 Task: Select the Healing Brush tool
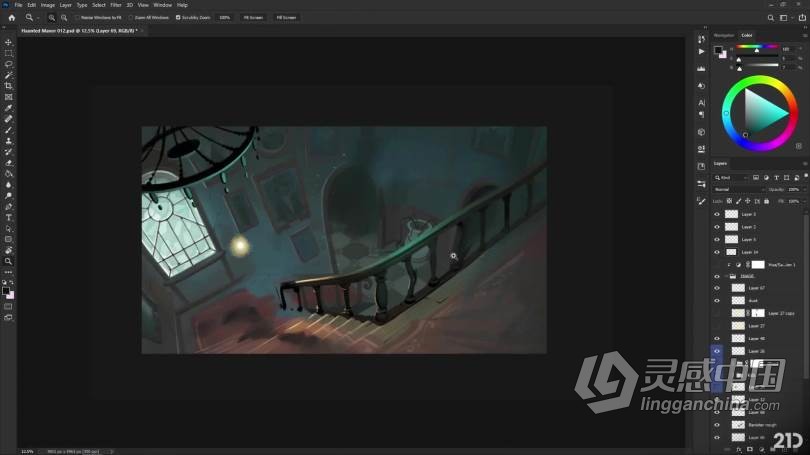[x=8, y=119]
